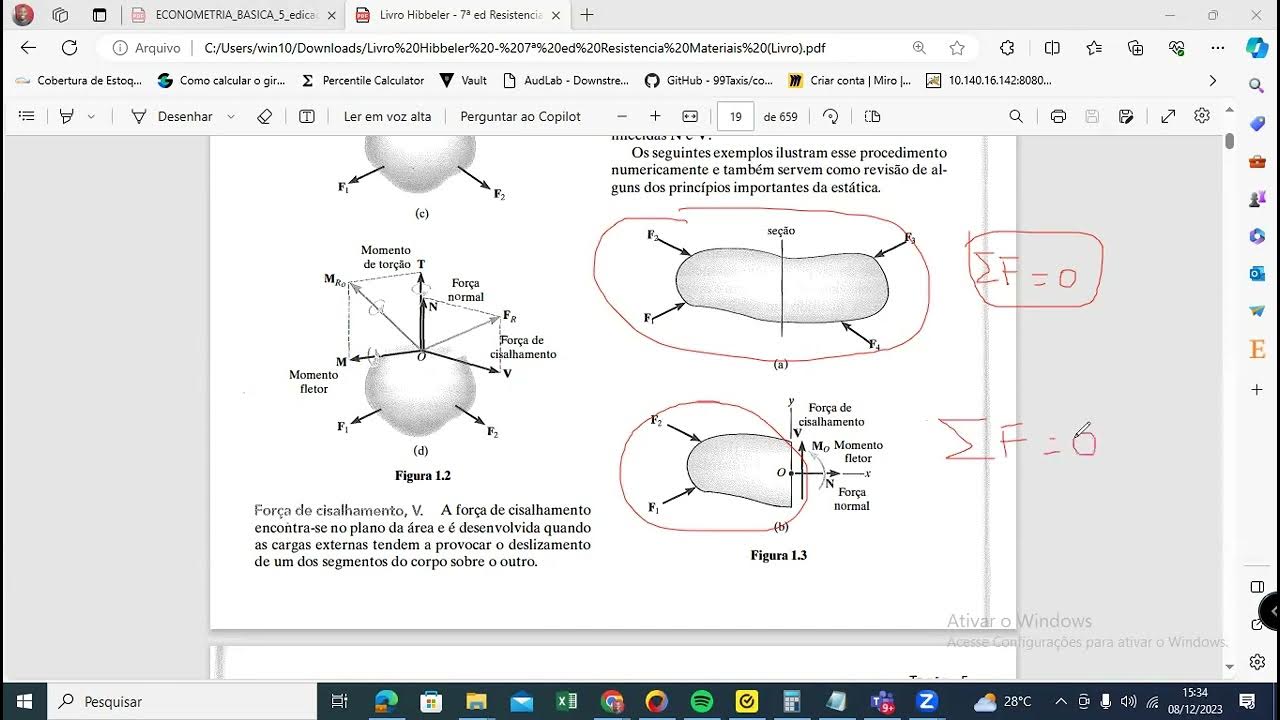This screenshot has width=1280, height=720.
Task: Open Edge settings and more menu
Action: pos(1217,48)
